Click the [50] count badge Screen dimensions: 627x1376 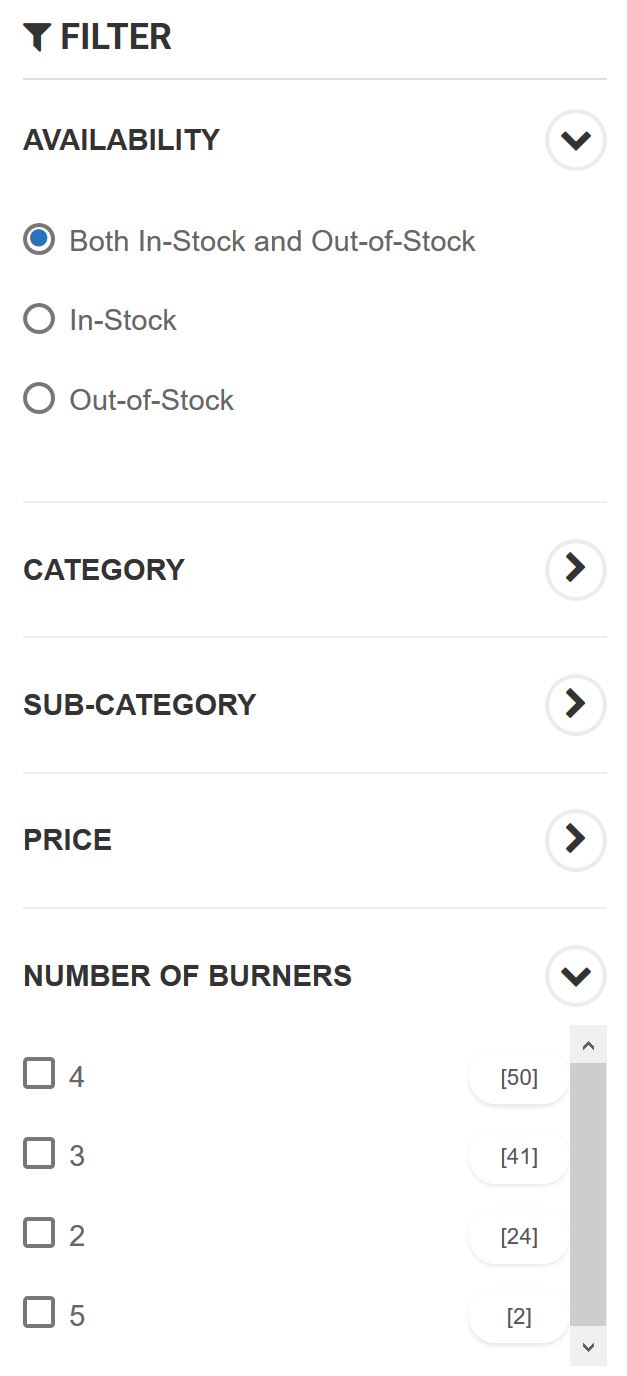point(519,1078)
